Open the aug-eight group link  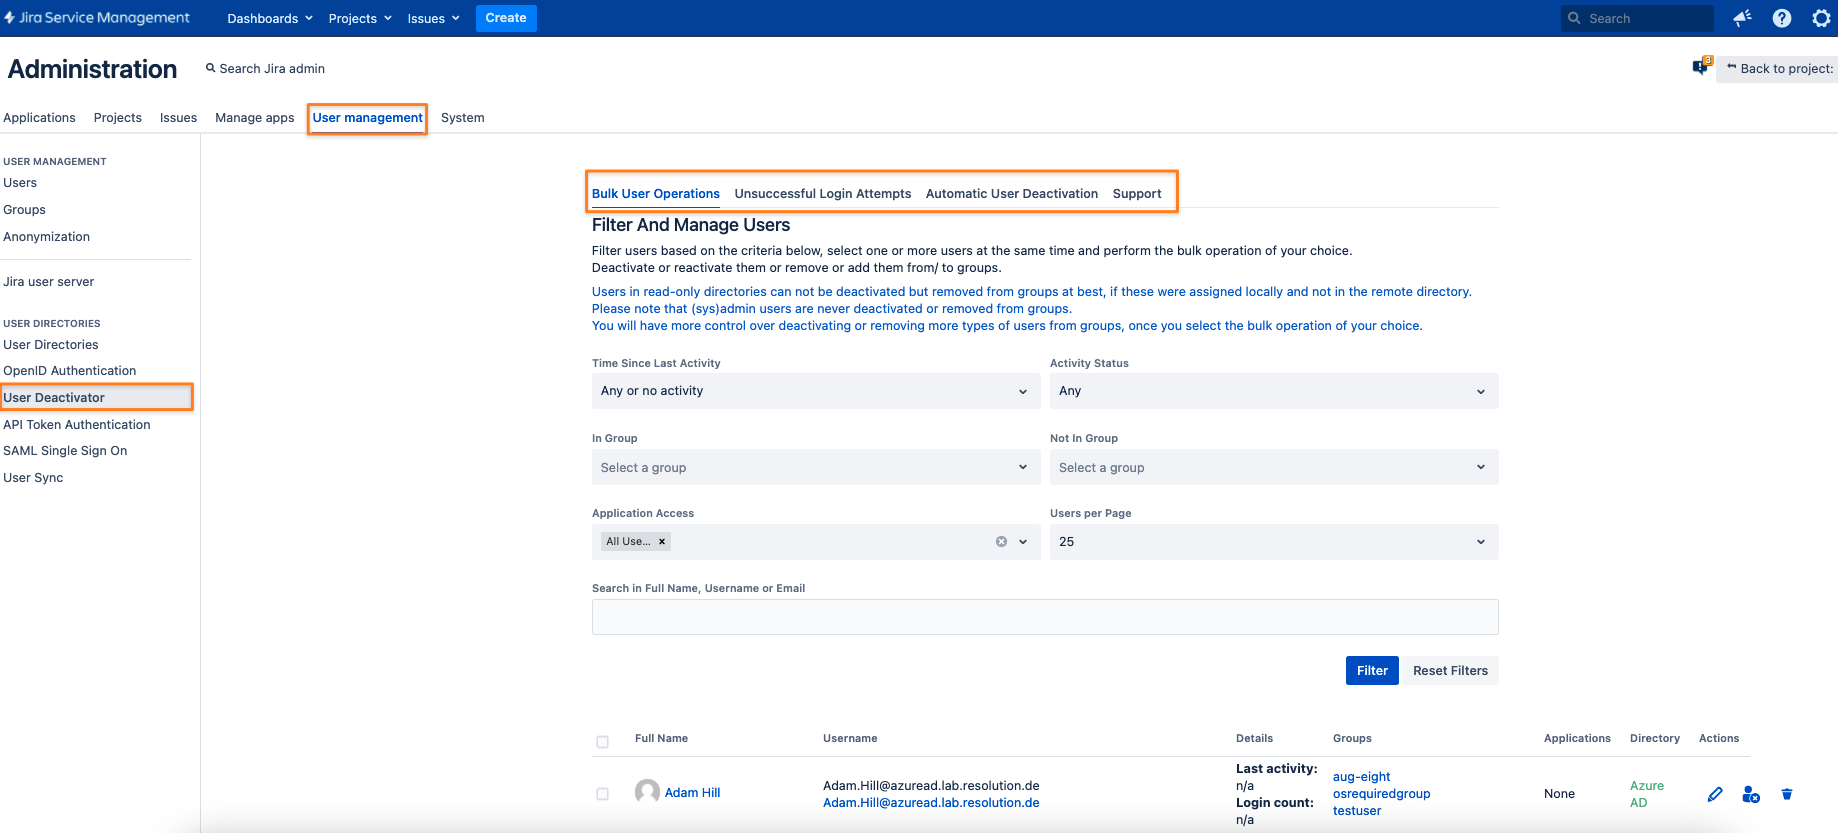click(x=1361, y=777)
